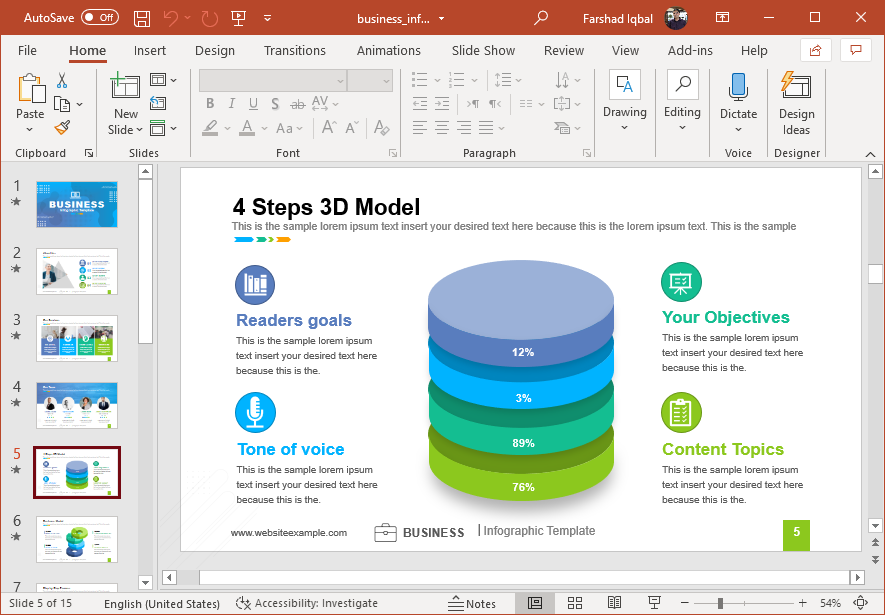Expand the Drawing dropdown
The image size is (885, 615).
(x=625, y=128)
